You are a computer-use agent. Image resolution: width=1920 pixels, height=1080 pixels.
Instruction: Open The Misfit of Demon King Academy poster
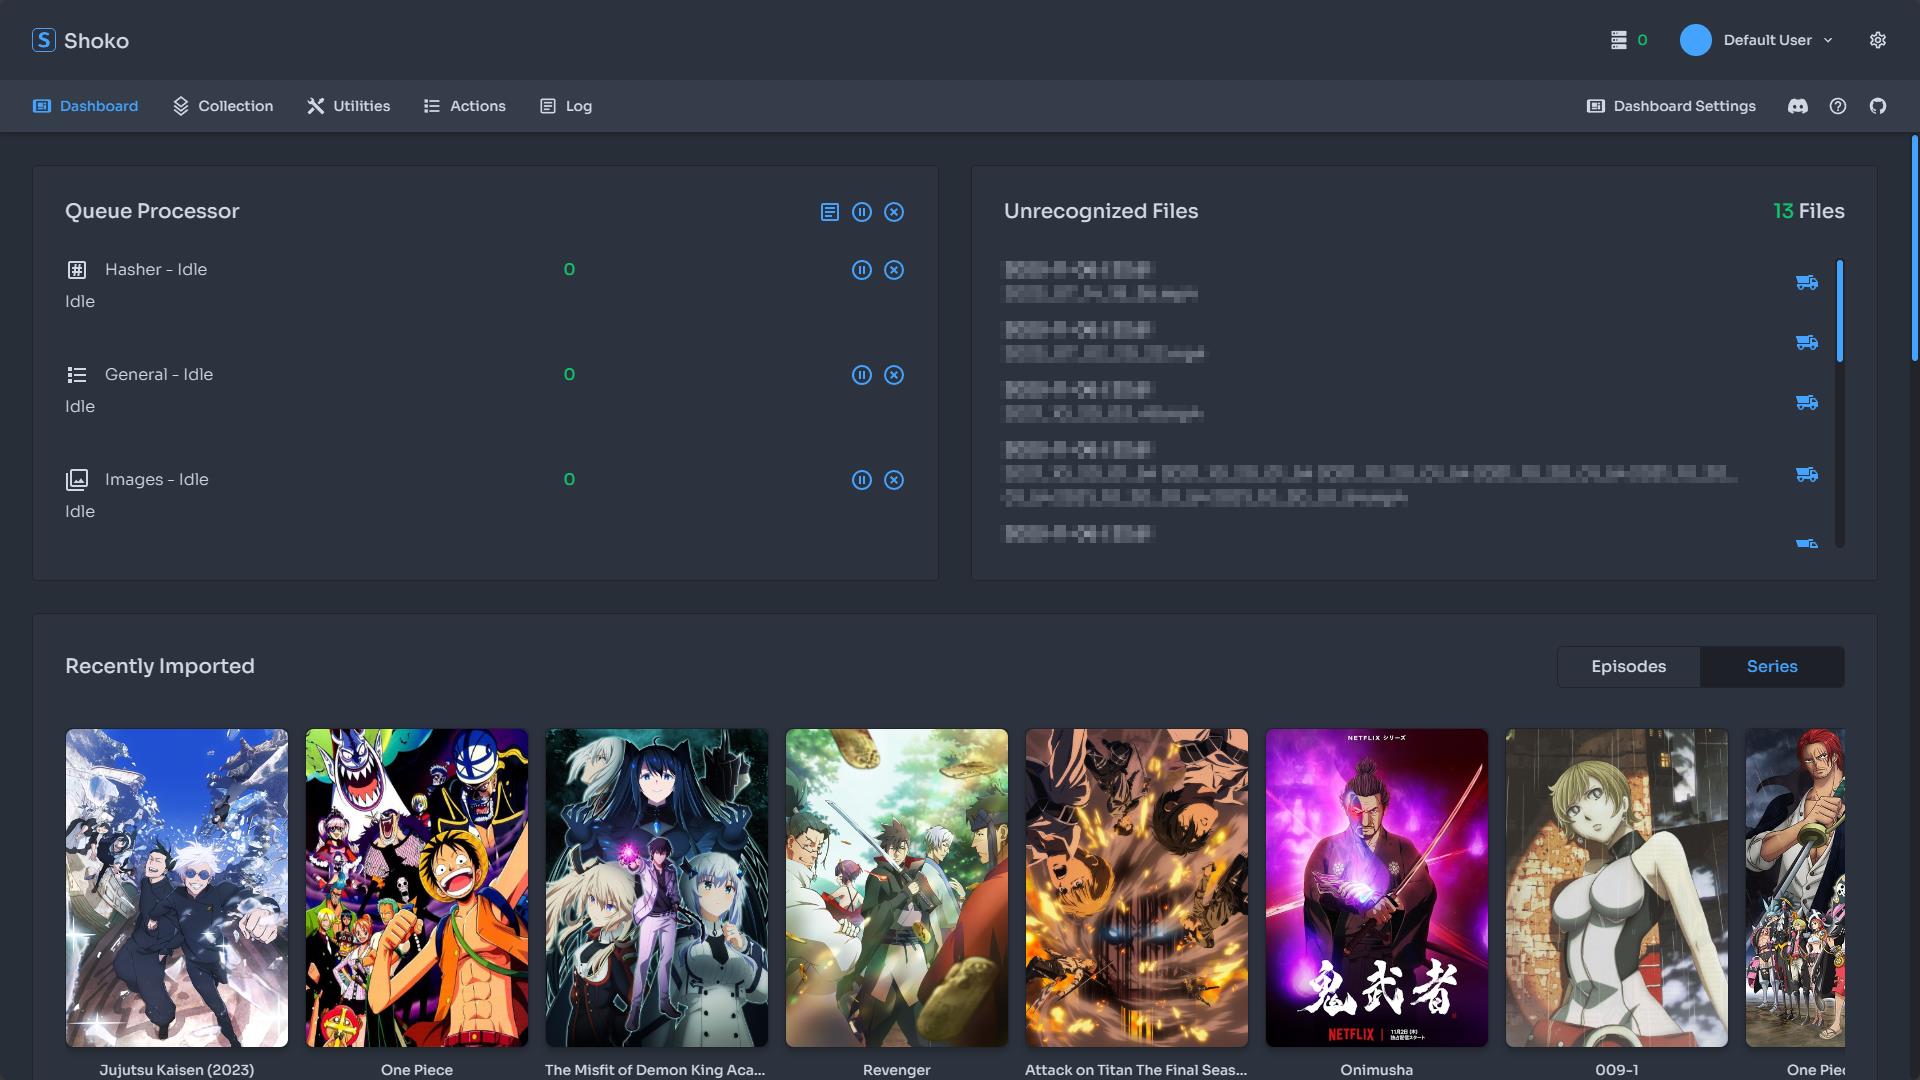(657, 888)
